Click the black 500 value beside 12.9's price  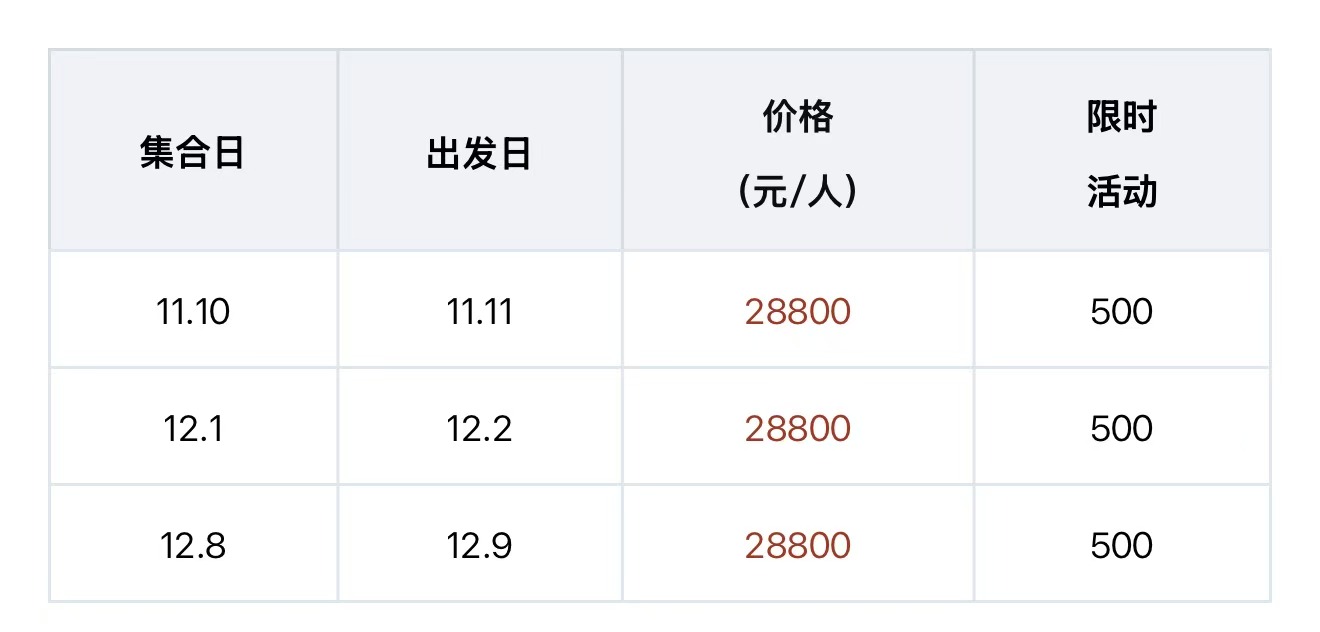(1122, 546)
